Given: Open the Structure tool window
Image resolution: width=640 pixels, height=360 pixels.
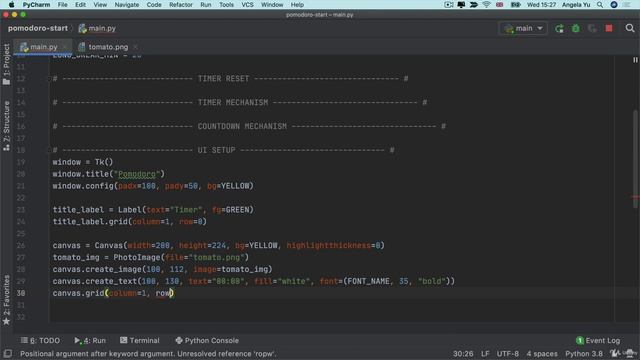Looking at the screenshot, I should click(x=7, y=126).
